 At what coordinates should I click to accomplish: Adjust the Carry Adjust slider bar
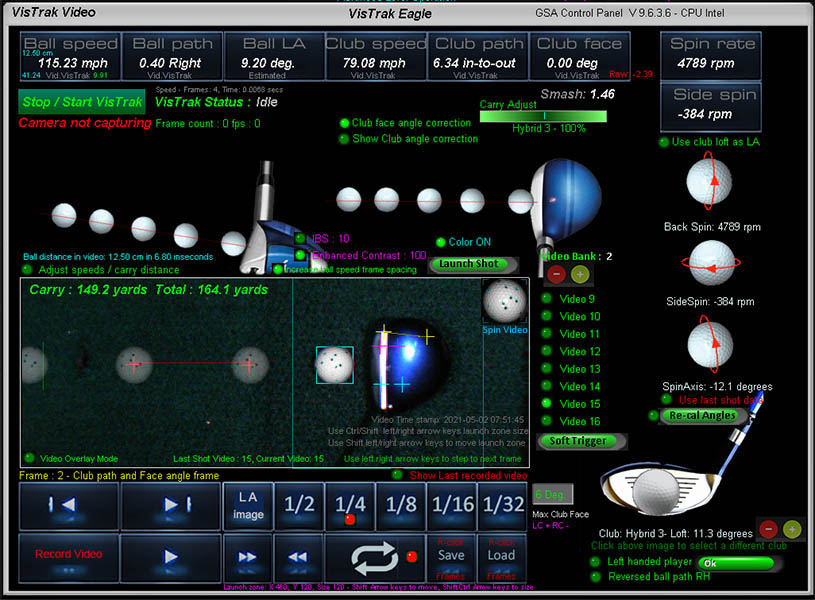coord(543,116)
